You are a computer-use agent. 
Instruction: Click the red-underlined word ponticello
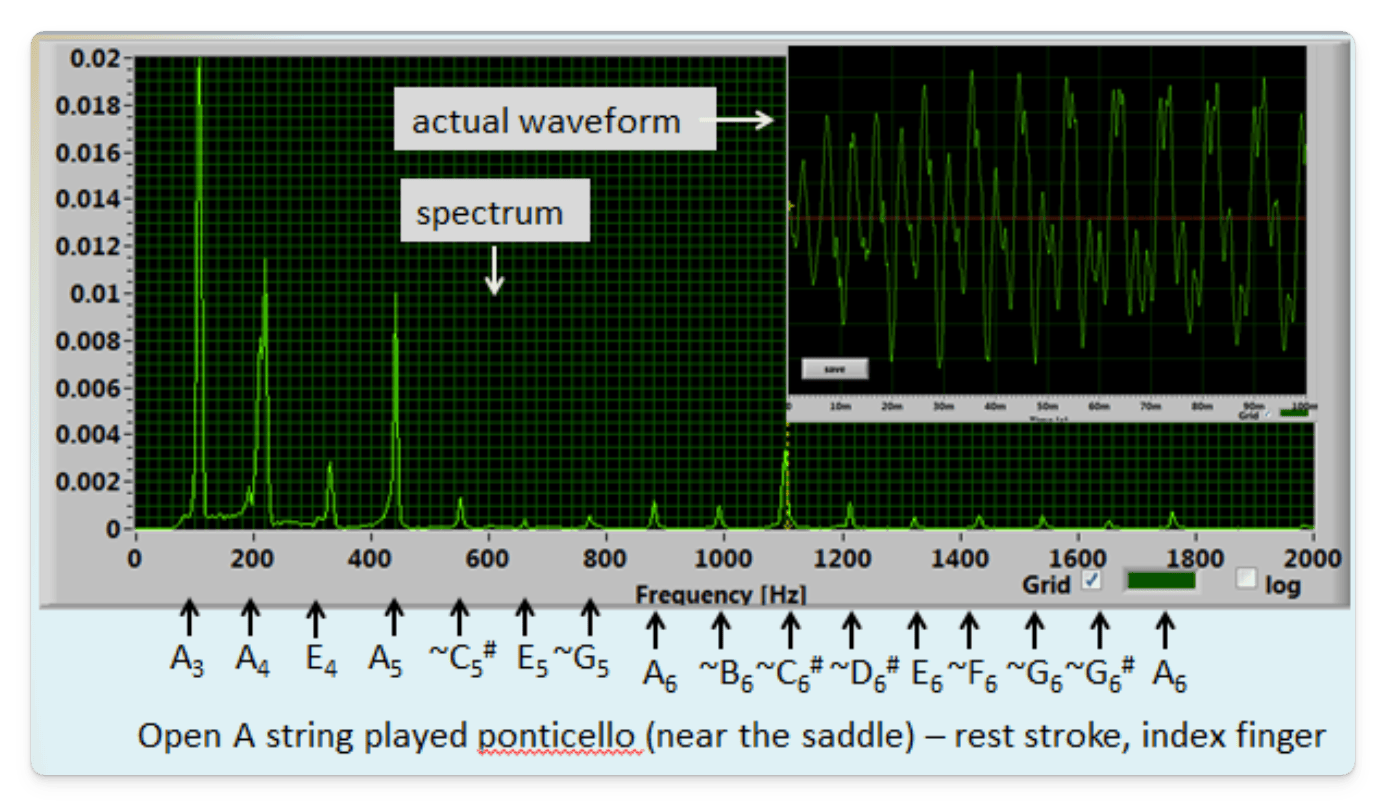pyautogui.click(x=560, y=737)
